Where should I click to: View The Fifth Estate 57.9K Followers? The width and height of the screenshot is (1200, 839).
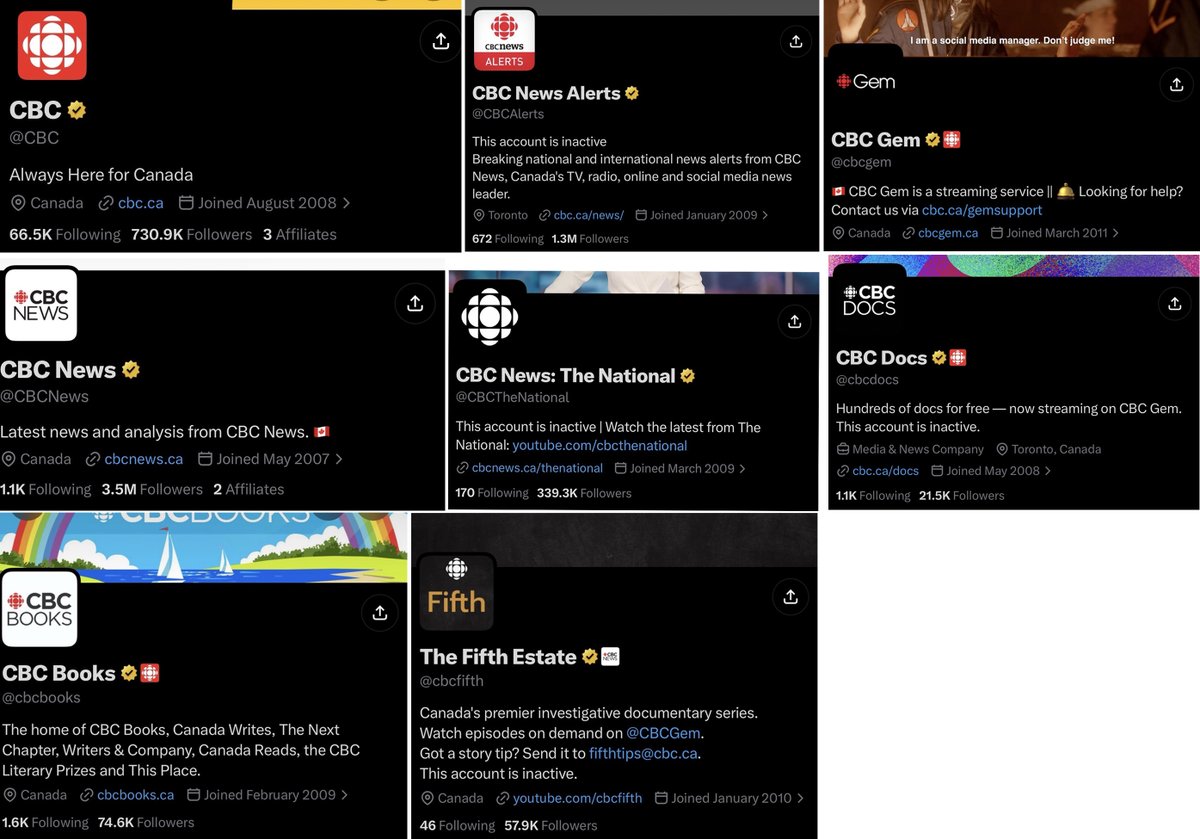(x=551, y=826)
